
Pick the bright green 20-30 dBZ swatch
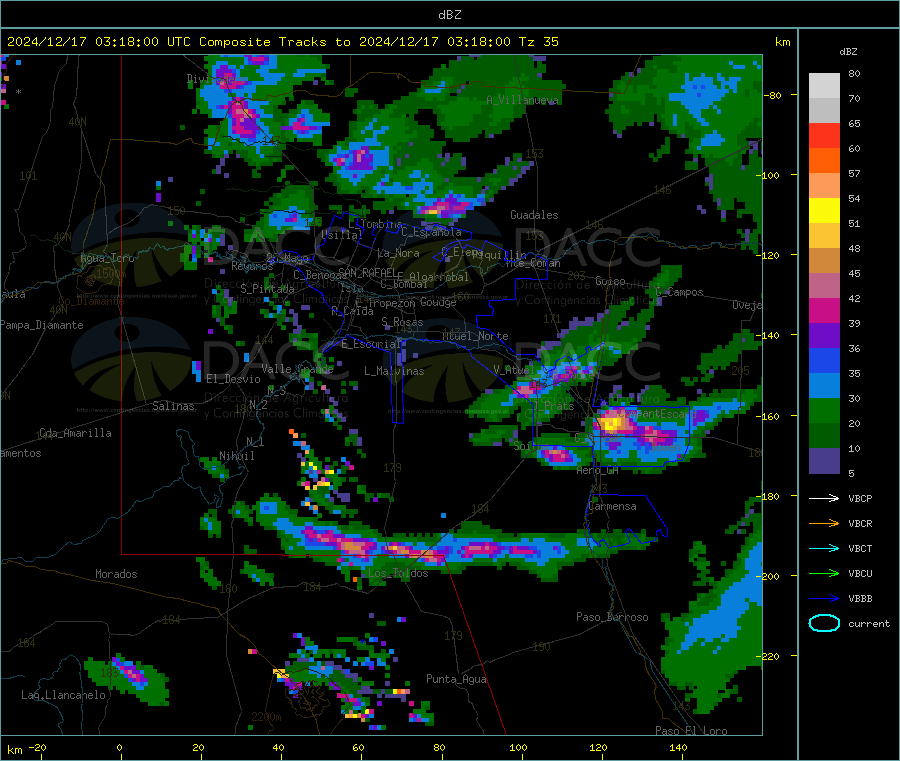(824, 410)
